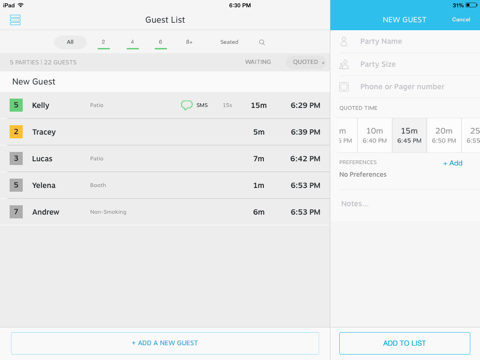
Task: Filter guest list by 8+ parties
Action: point(189,42)
